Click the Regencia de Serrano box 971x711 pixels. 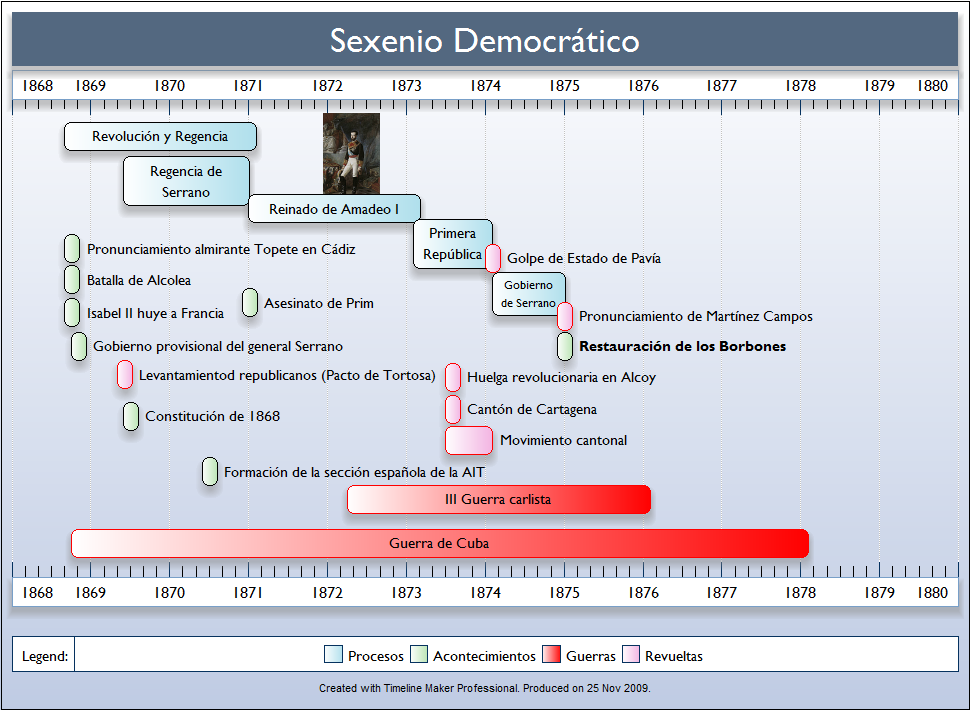pos(186,181)
